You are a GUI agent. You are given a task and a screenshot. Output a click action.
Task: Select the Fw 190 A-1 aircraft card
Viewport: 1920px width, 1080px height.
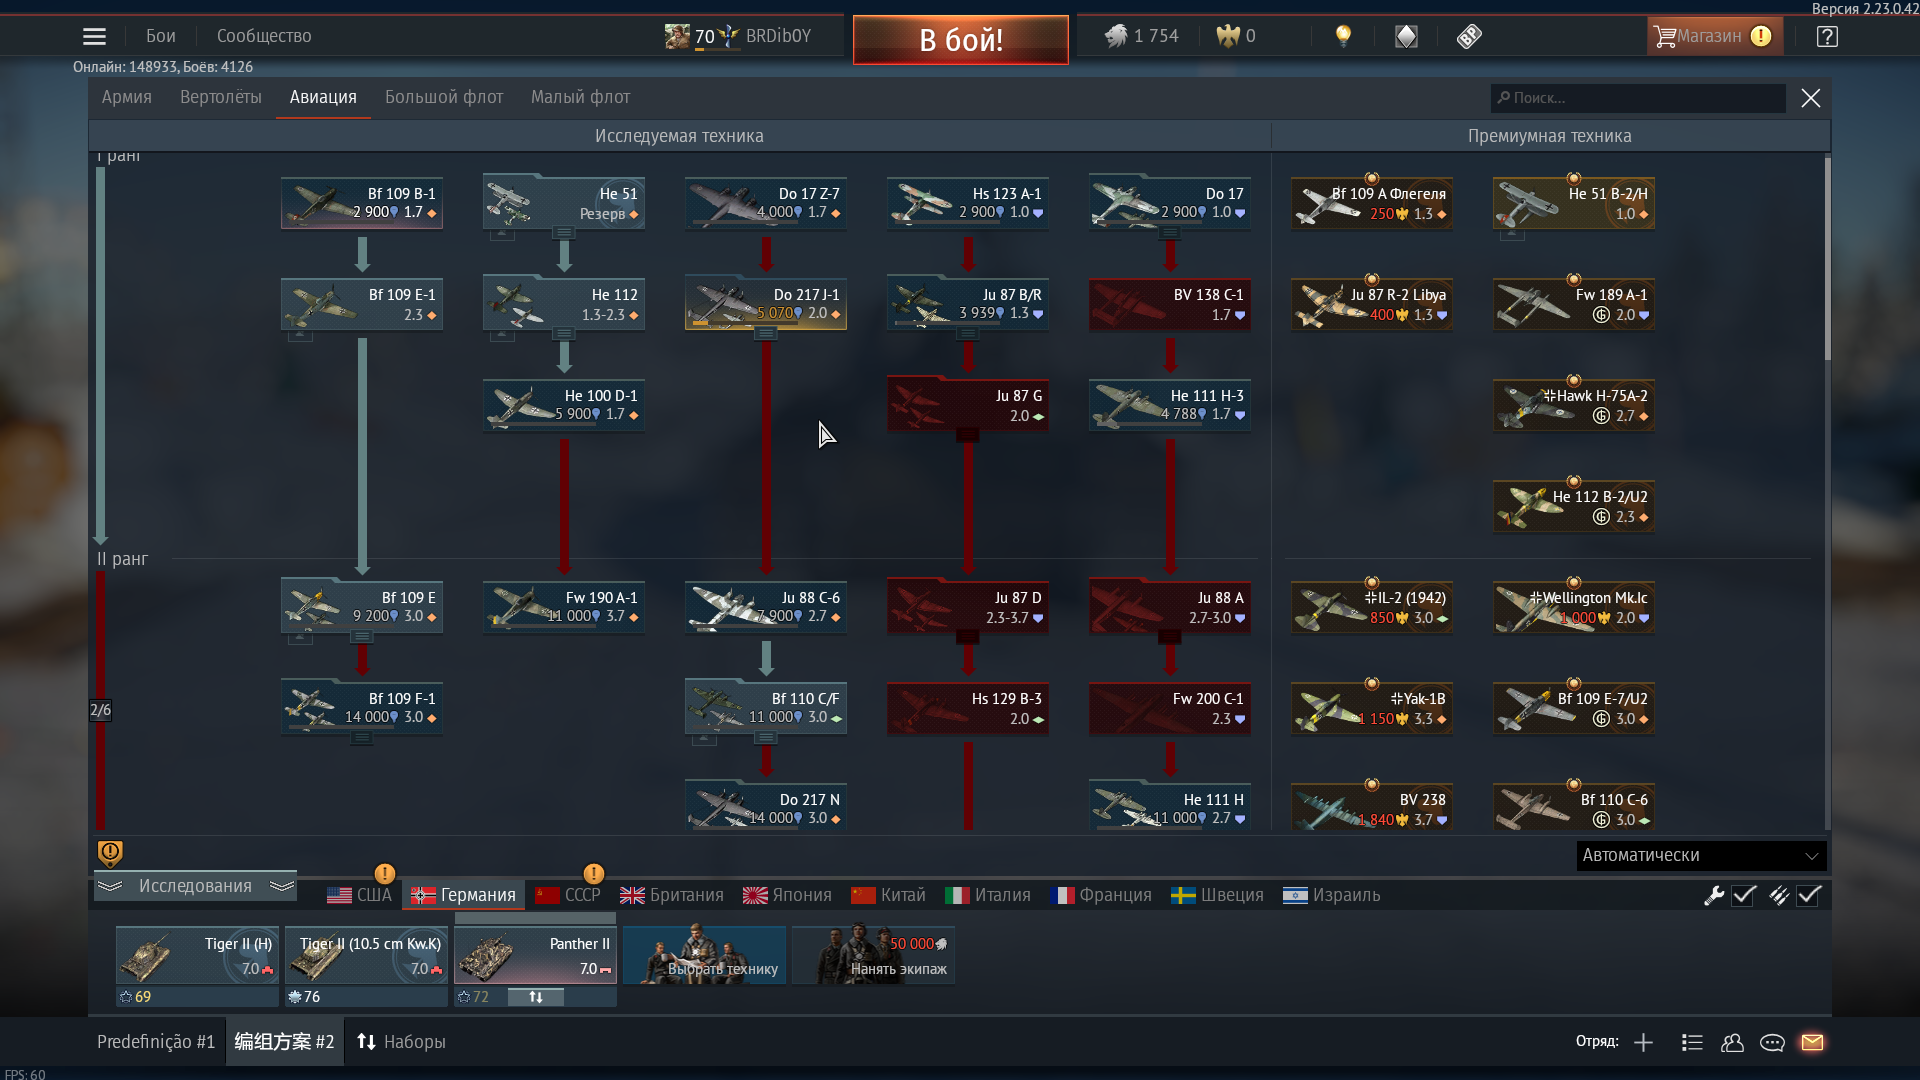pos(564,607)
